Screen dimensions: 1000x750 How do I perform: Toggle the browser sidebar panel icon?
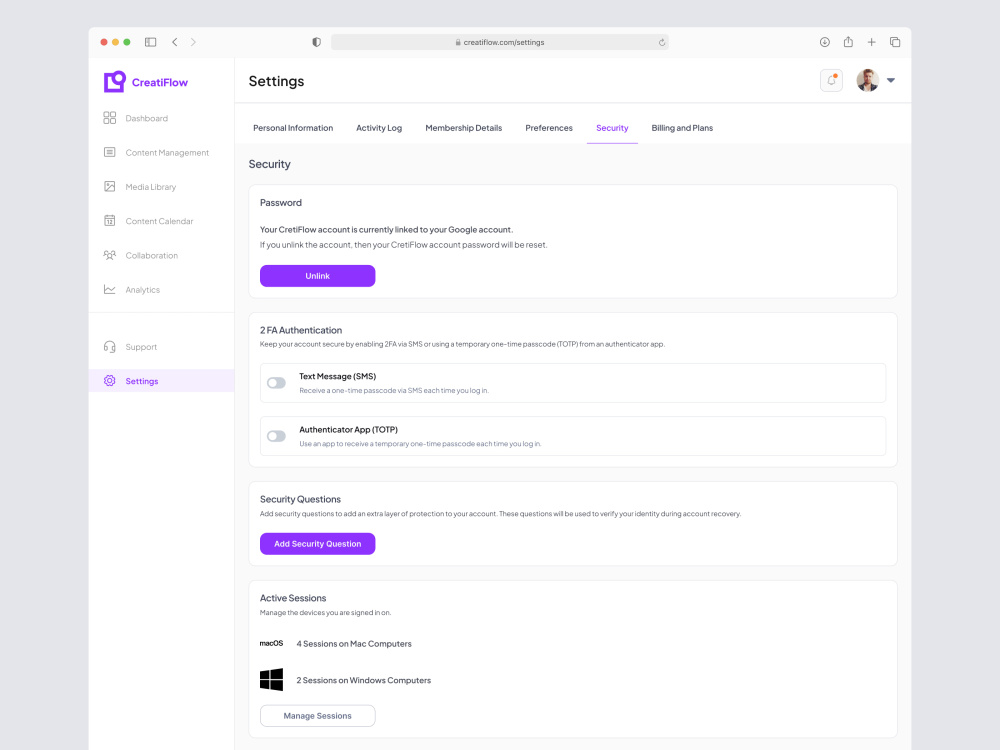click(151, 42)
